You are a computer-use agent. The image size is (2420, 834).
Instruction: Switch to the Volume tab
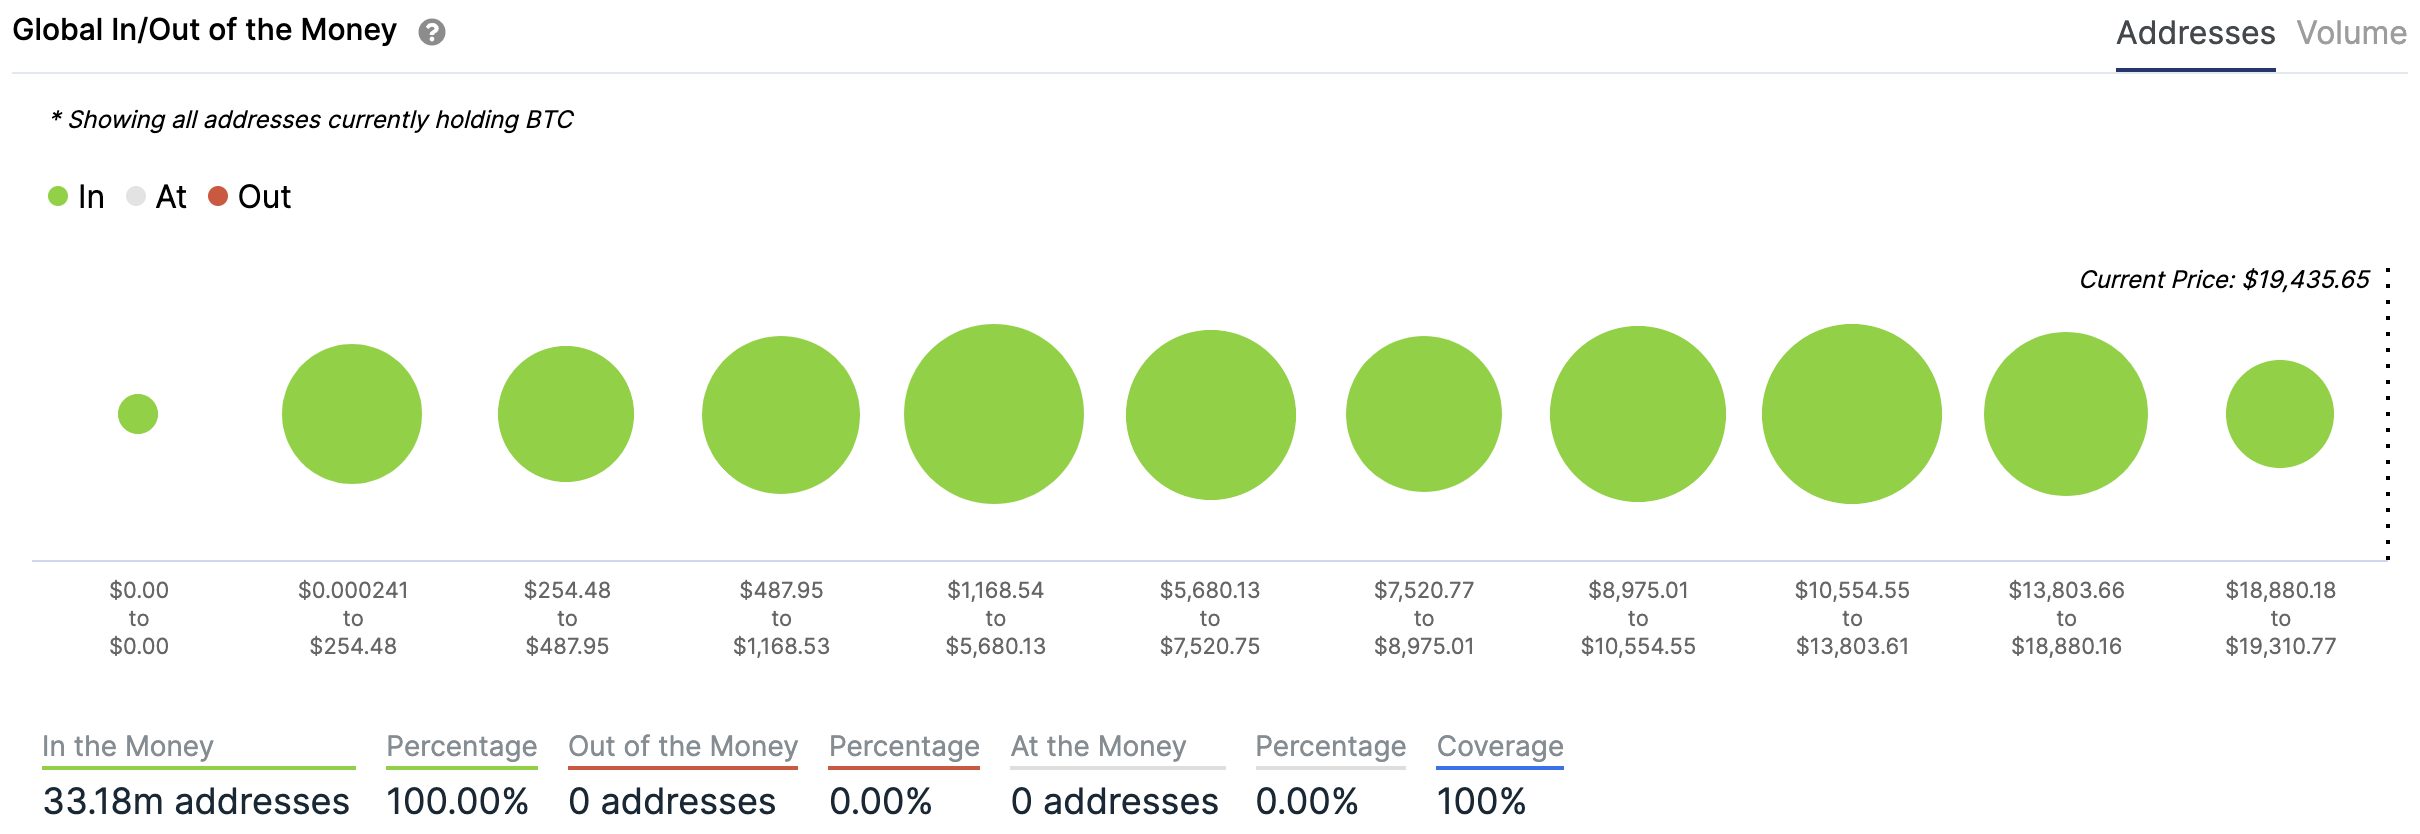pyautogui.click(x=2351, y=33)
